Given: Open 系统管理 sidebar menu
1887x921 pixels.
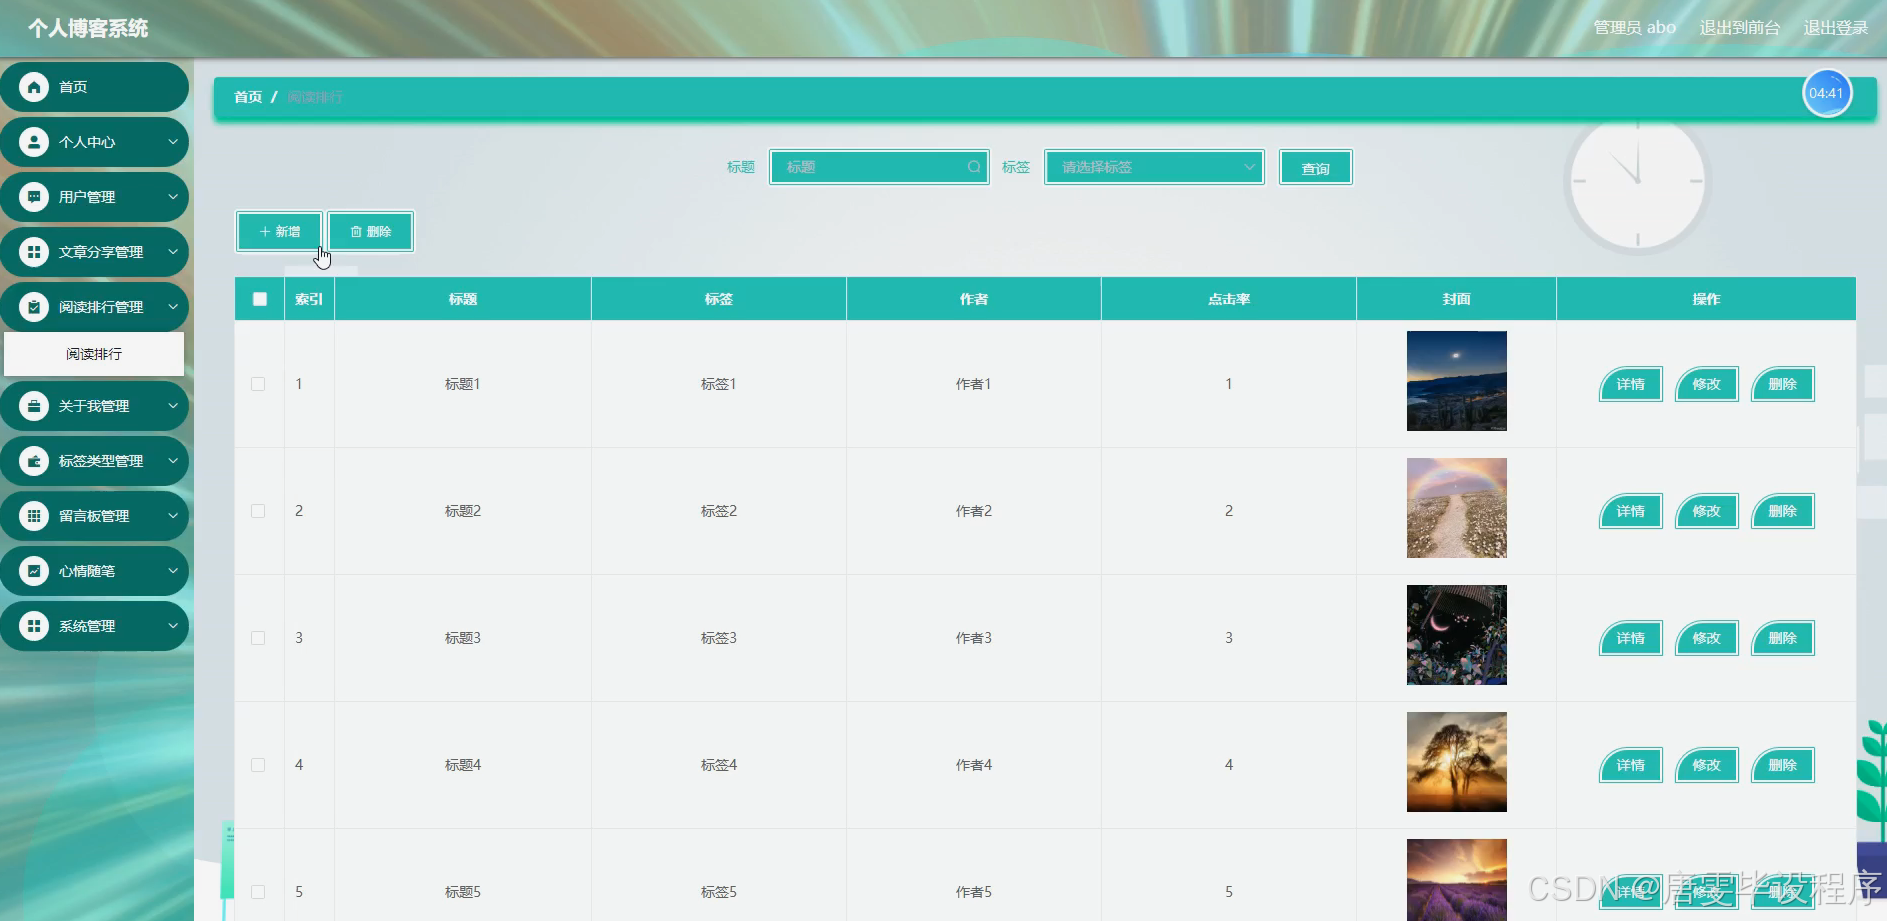Looking at the screenshot, I should pyautogui.click(x=94, y=626).
